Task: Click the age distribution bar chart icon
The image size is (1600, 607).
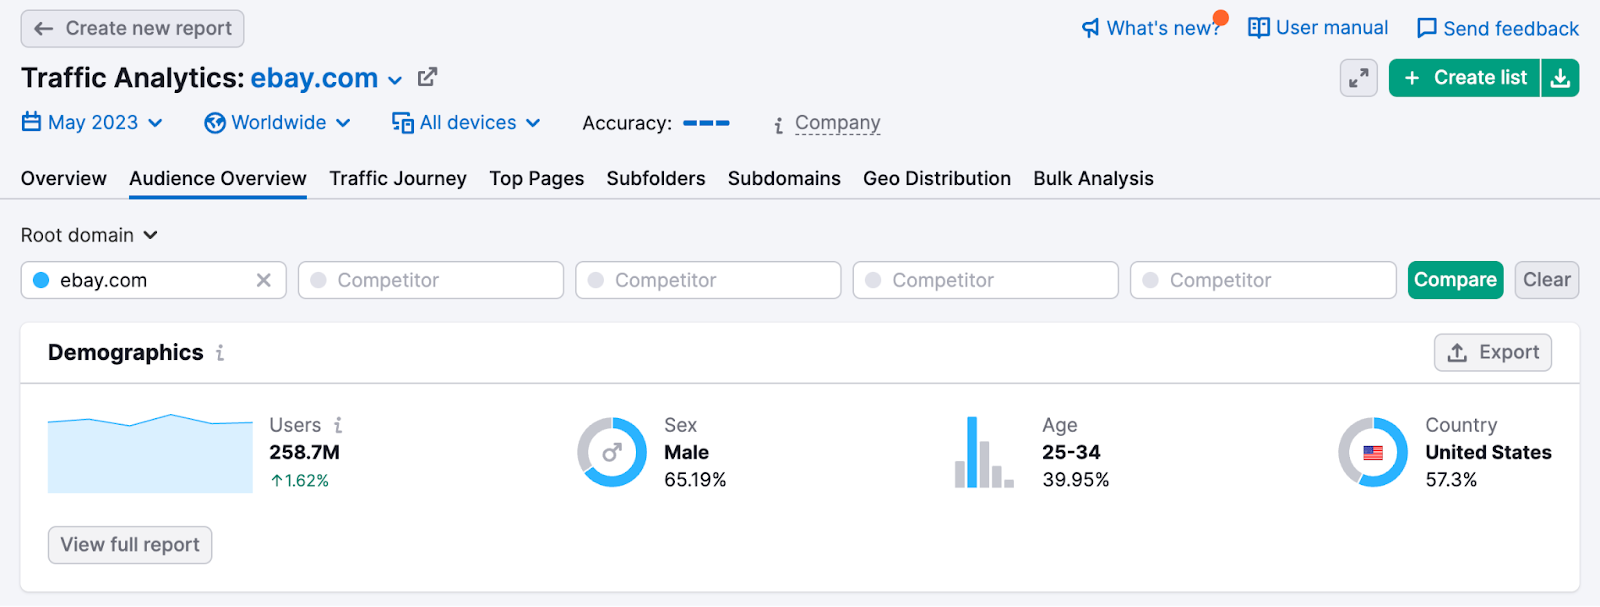Action: (984, 452)
